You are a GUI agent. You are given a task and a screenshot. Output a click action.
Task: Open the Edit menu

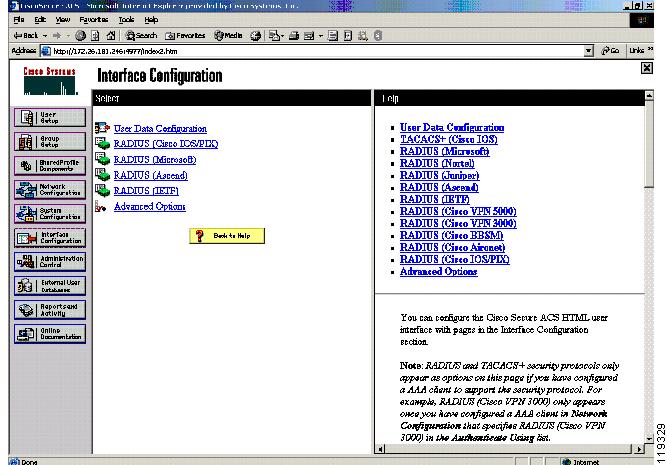point(40,20)
